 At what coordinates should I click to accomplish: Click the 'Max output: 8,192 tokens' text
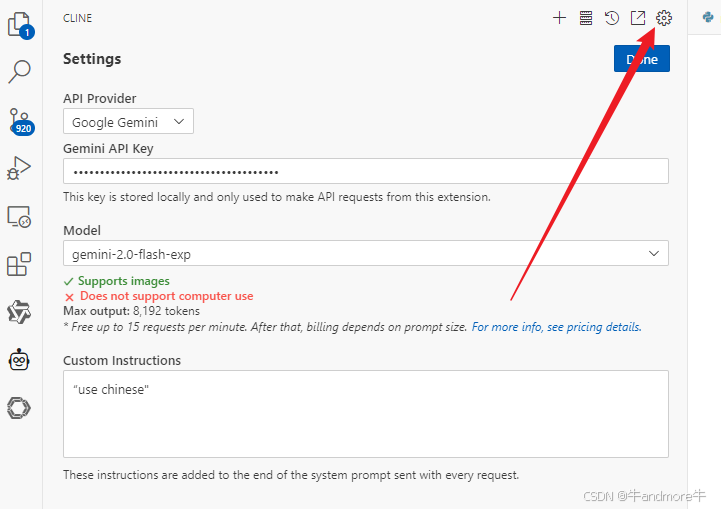coord(132,311)
